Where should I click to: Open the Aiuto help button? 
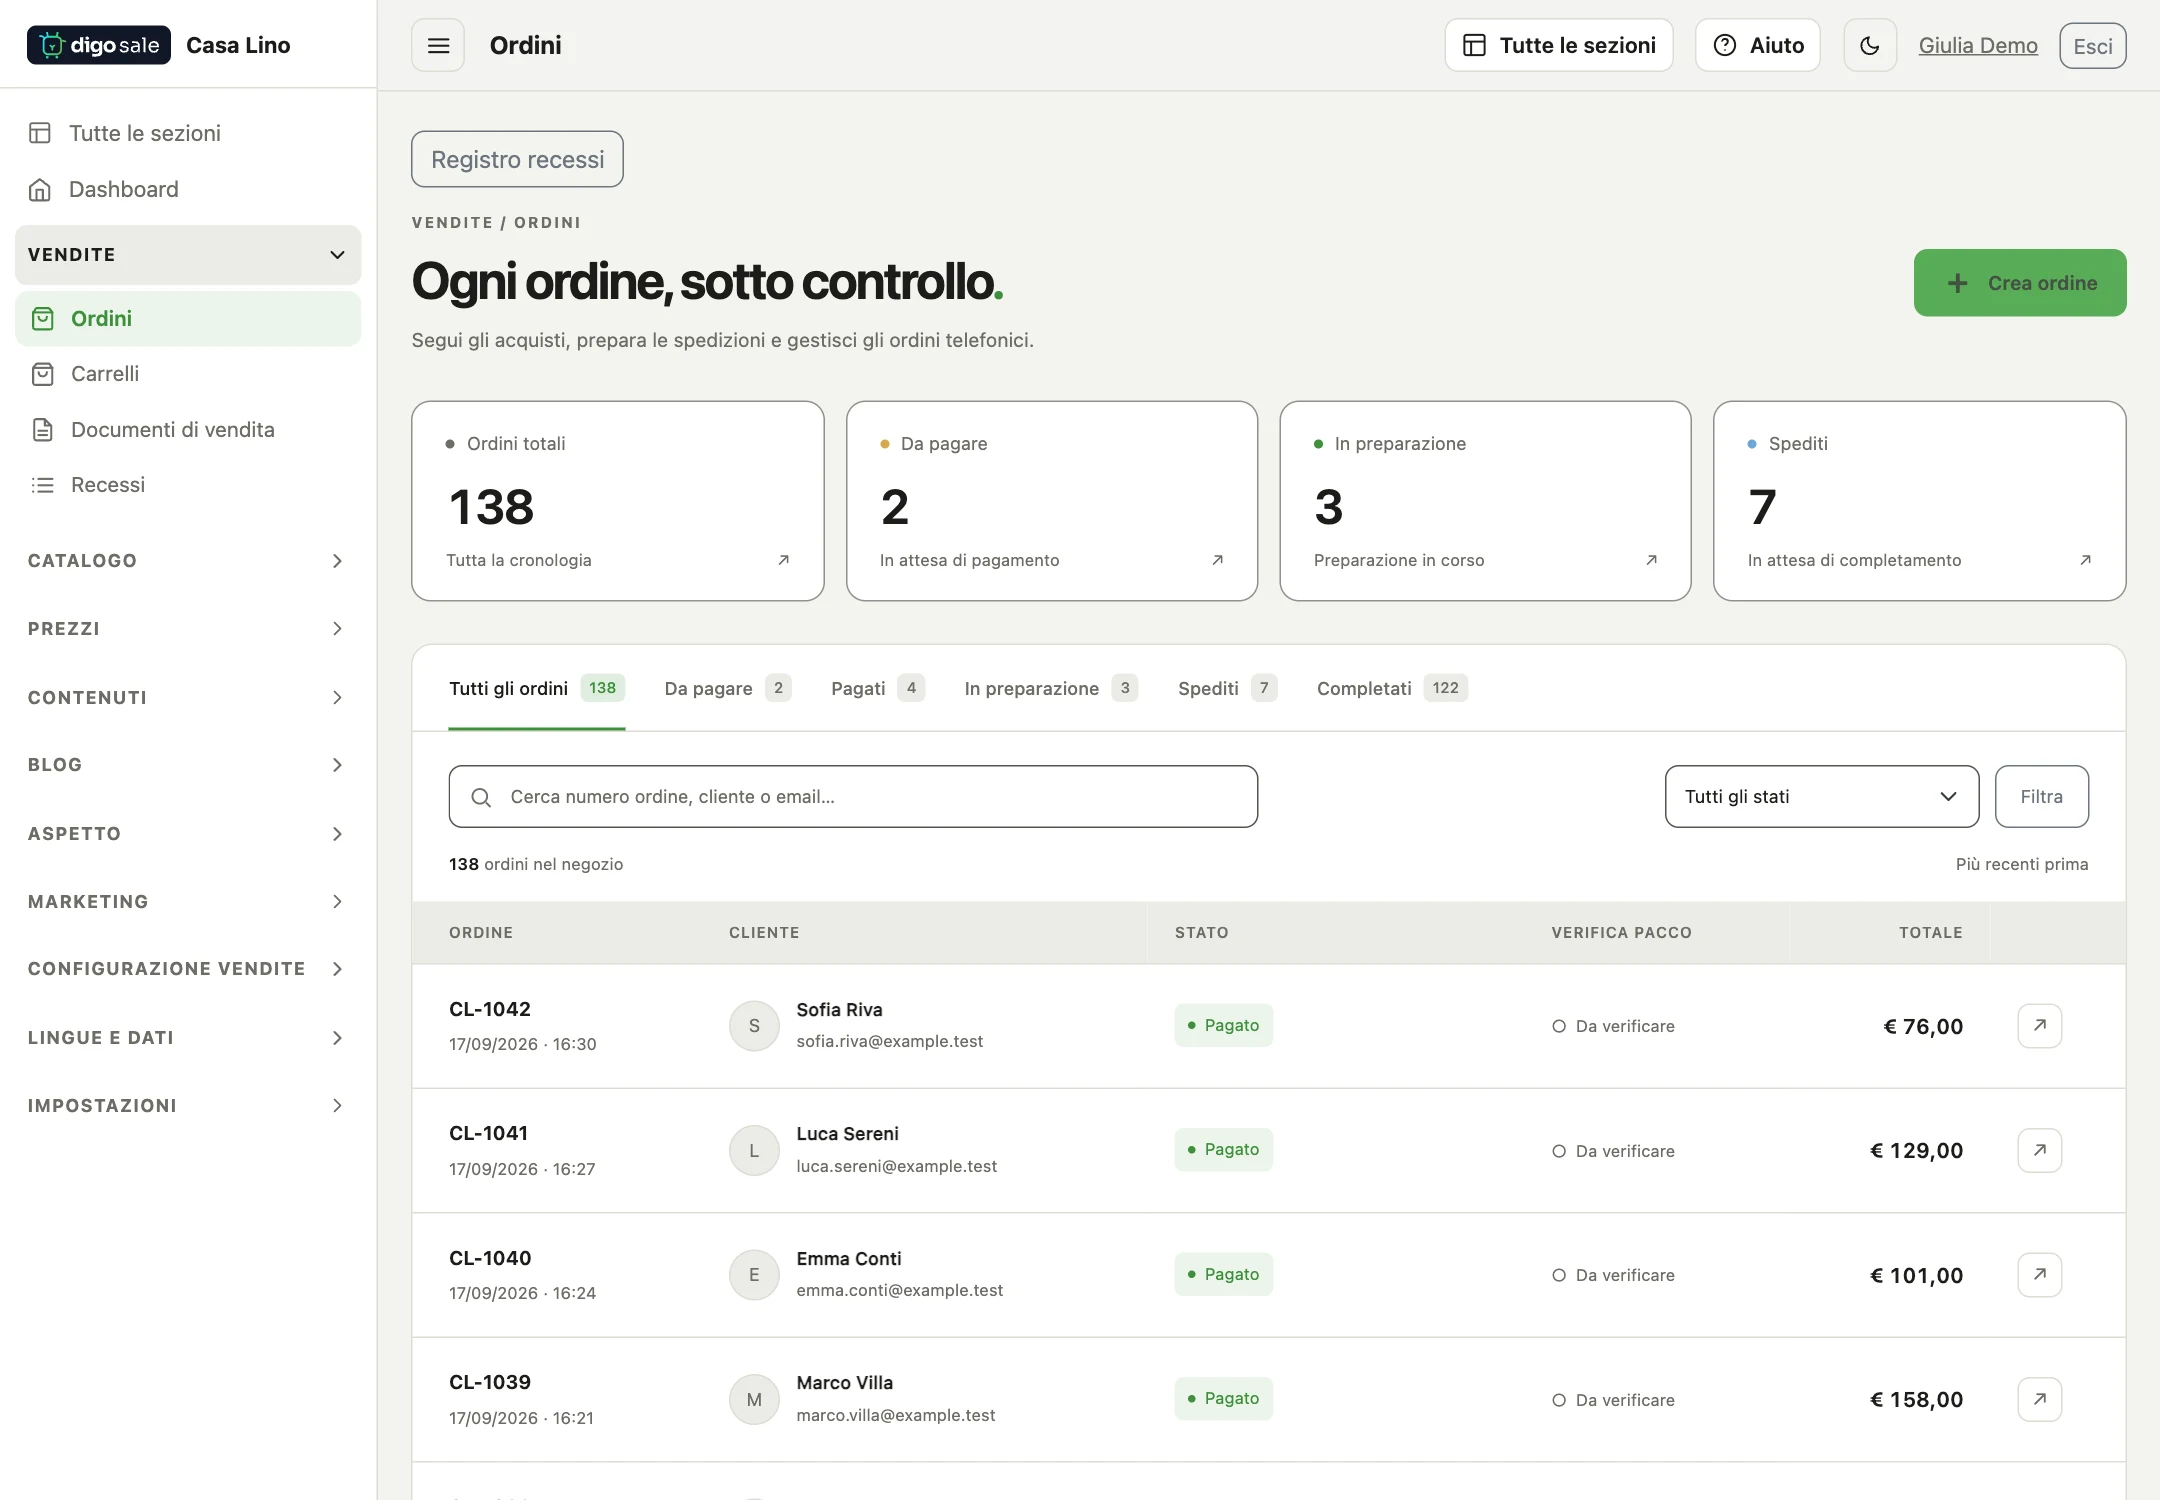pyautogui.click(x=1757, y=45)
